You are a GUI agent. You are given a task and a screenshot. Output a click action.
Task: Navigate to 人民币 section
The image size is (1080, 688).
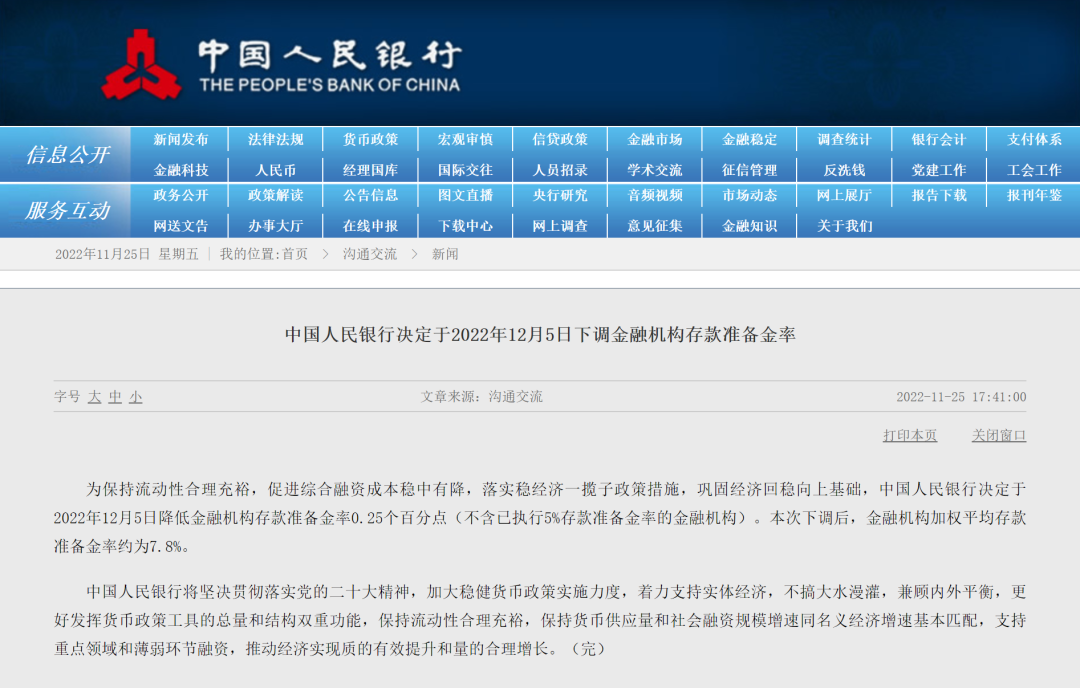click(x=276, y=170)
